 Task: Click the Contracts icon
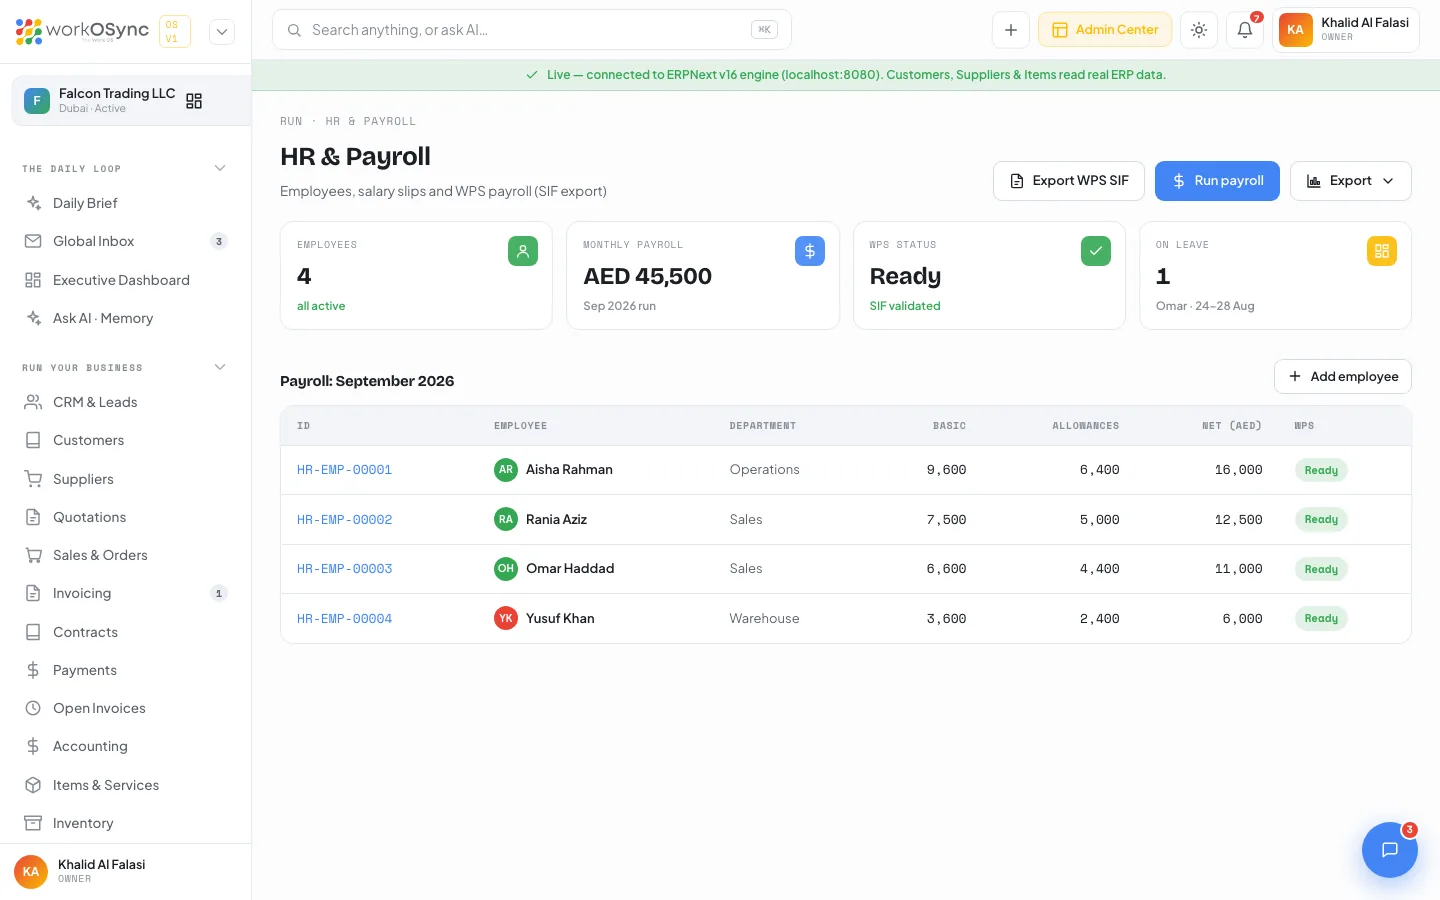point(33,632)
